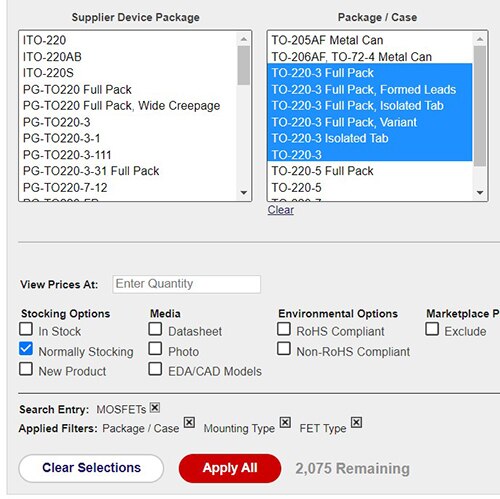Click up arrow of Package / Case list
Image resolution: width=500 pixels, height=499 pixels.
point(480,39)
